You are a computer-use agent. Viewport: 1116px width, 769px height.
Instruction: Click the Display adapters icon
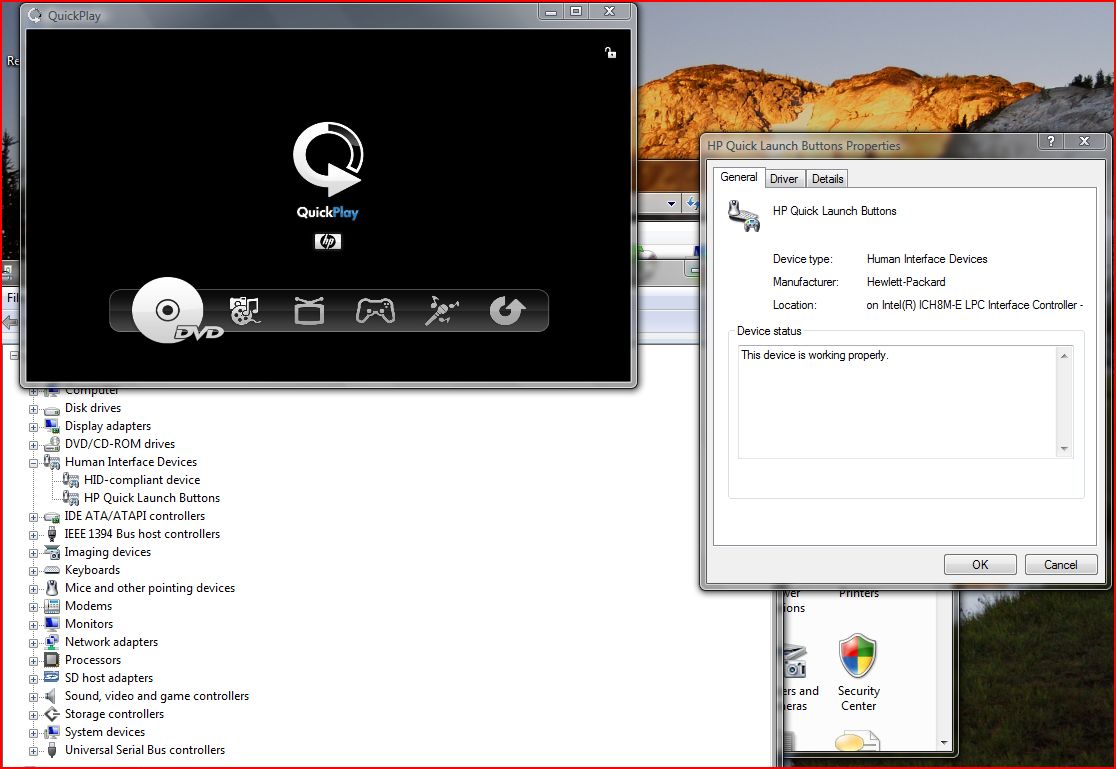coord(51,426)
